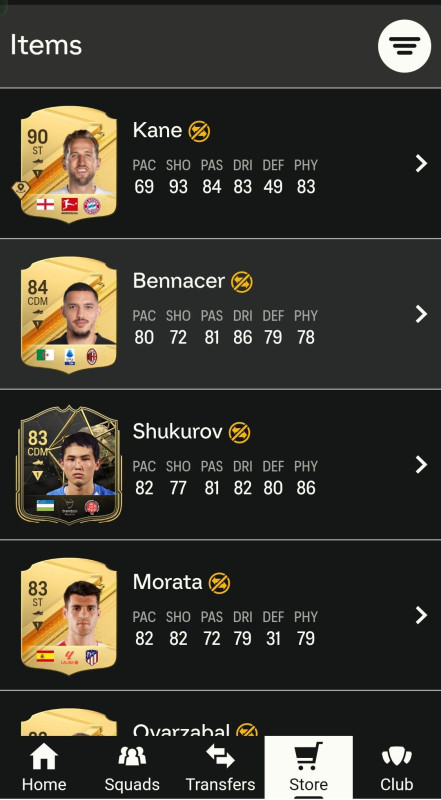Tap the Home house icon
The image size is (441, 800).
44,756
